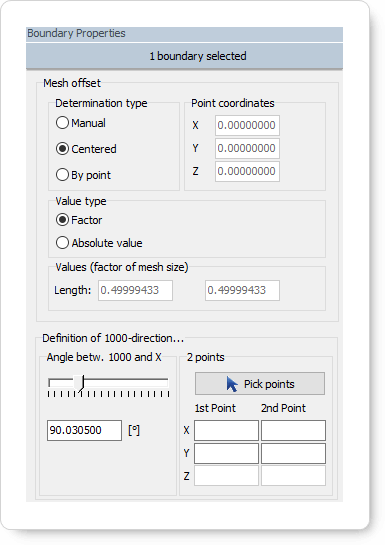Viewport: 385px width, 545px height.
Task: Click the Point coordinates Z field
Action: click(x=247, y=171)
